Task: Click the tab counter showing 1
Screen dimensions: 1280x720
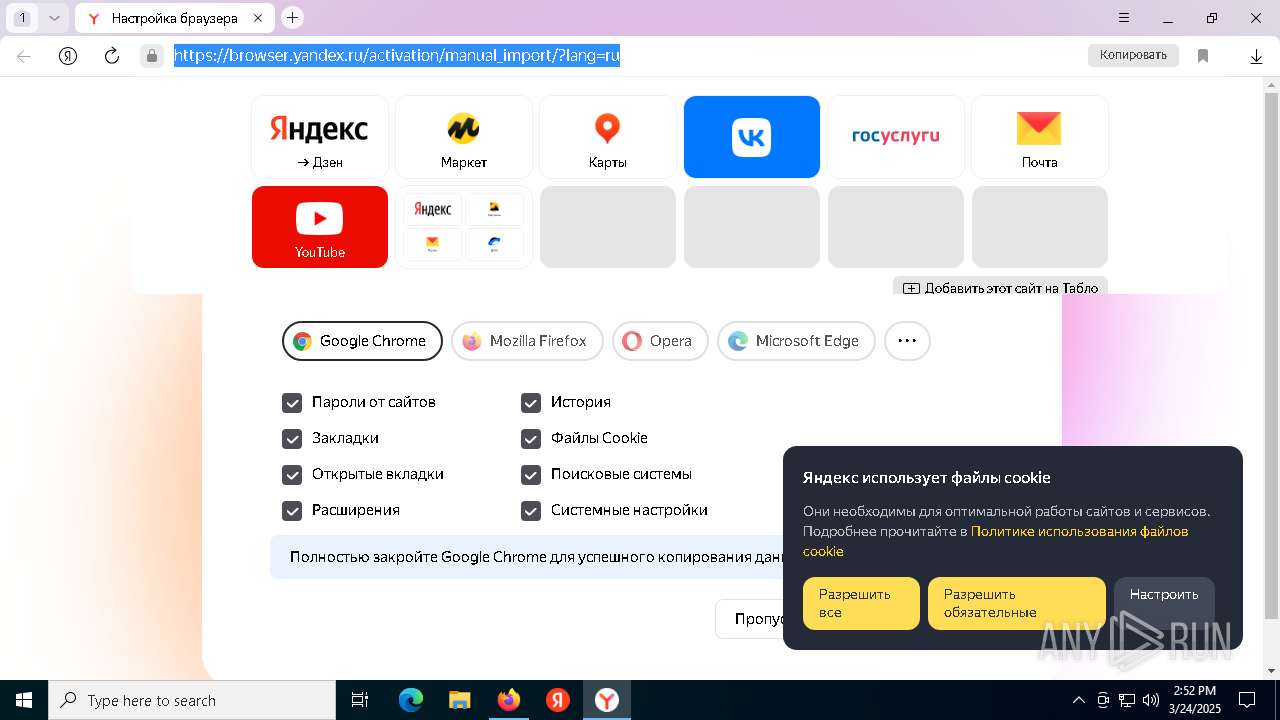Action: 23,18
